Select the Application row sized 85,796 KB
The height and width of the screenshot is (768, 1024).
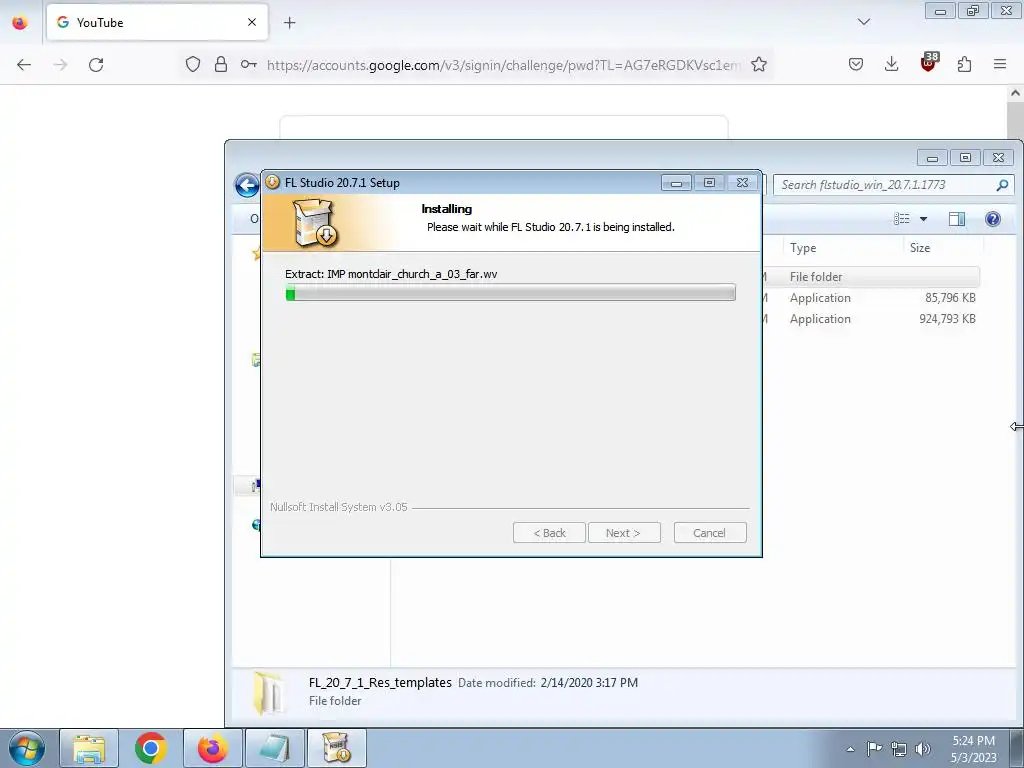click(x=871, y=298)
